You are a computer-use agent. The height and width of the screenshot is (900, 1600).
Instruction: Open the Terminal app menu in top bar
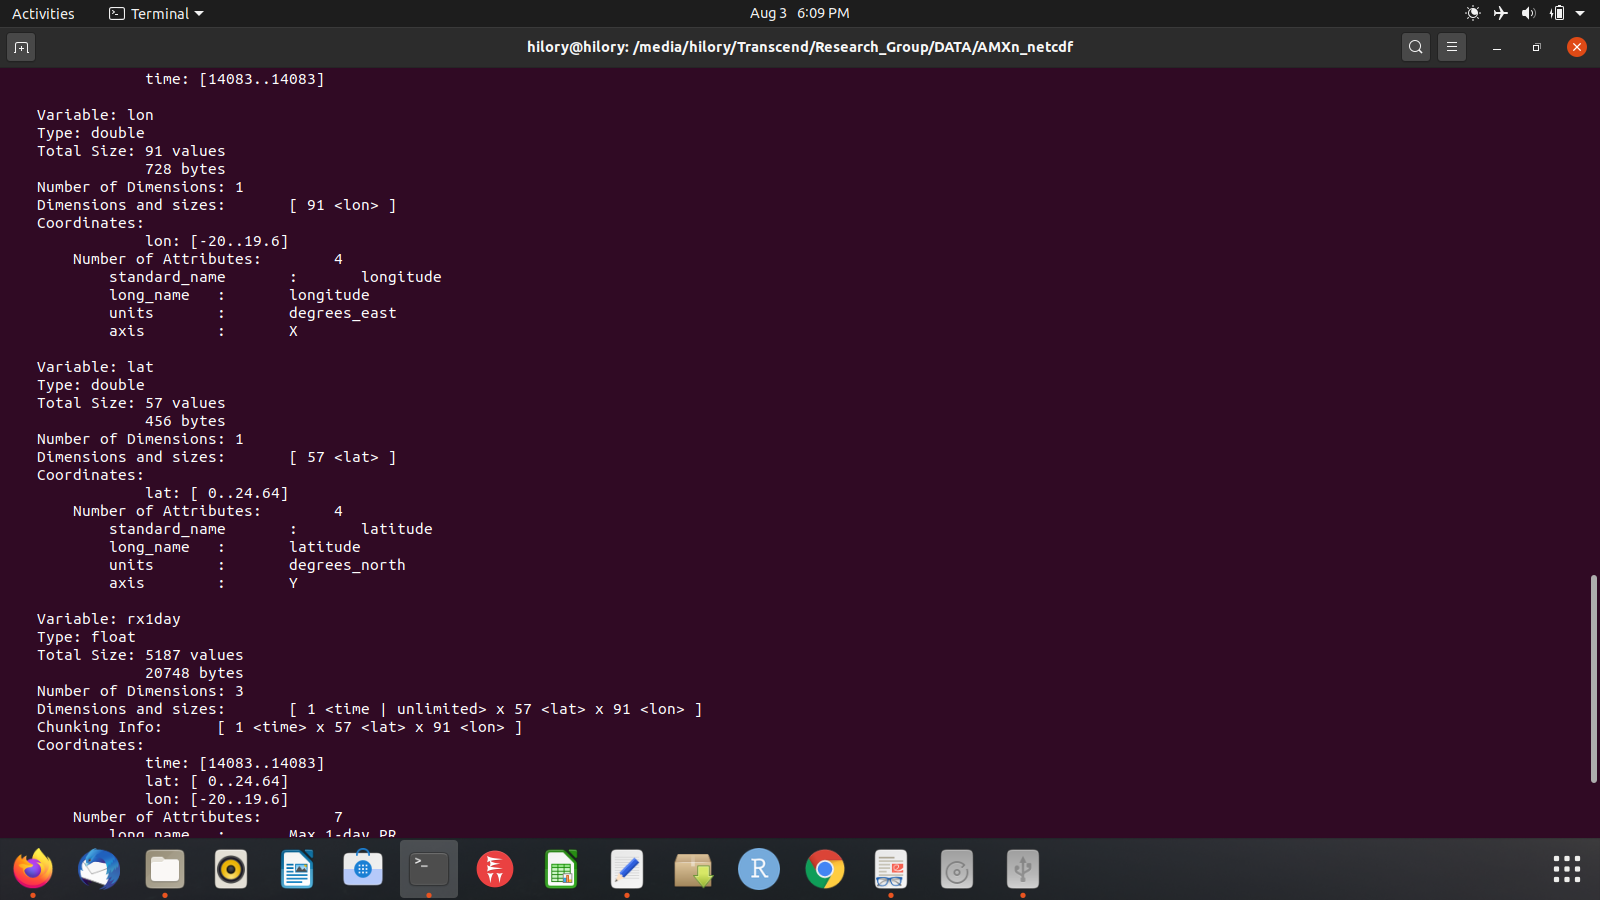[156, 14]
